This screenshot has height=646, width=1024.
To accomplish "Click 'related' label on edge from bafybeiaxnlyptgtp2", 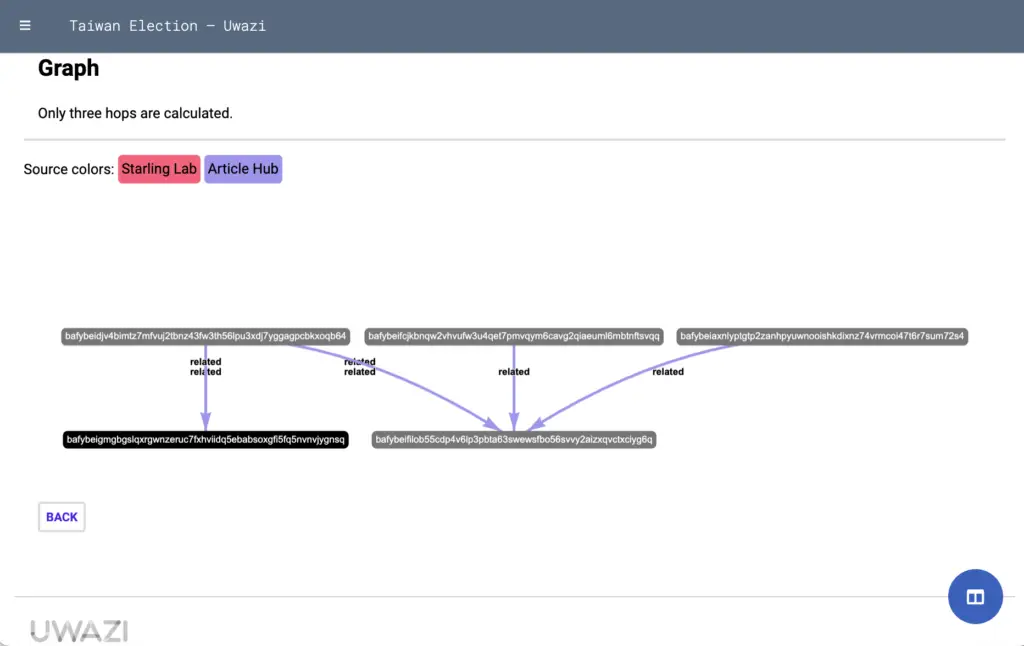I will pos(668,372).
